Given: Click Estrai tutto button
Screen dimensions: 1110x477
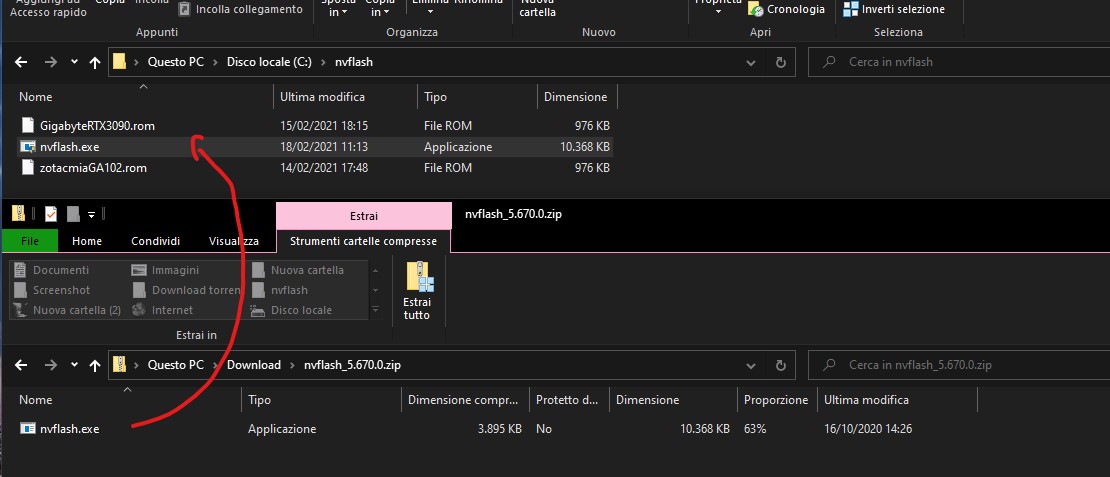Looking at the screenshot, I should point(417,292).
